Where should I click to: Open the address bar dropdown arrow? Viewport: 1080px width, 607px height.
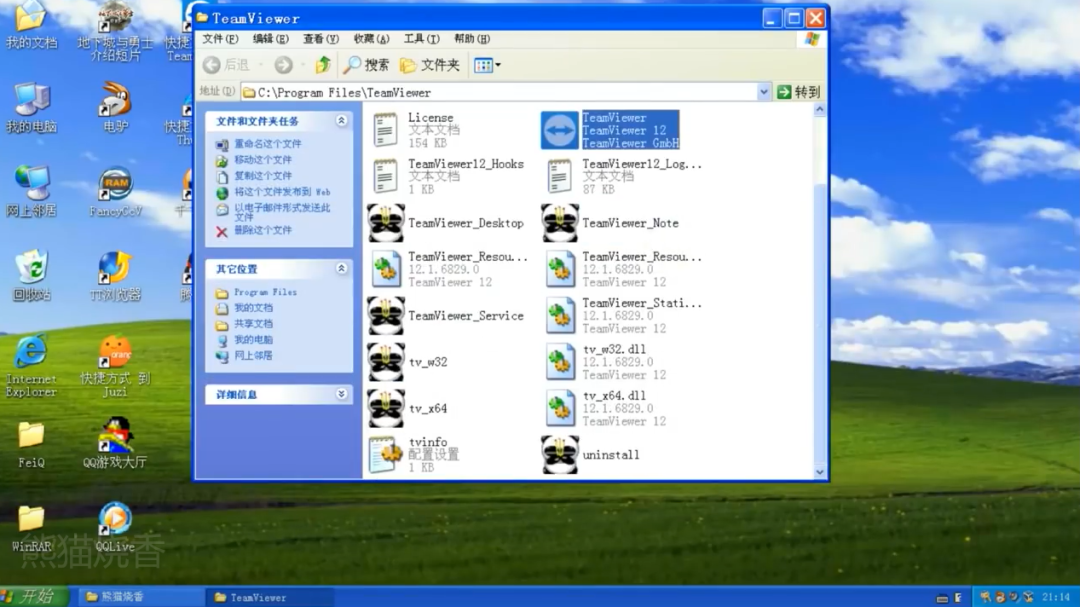coord(763,92)
